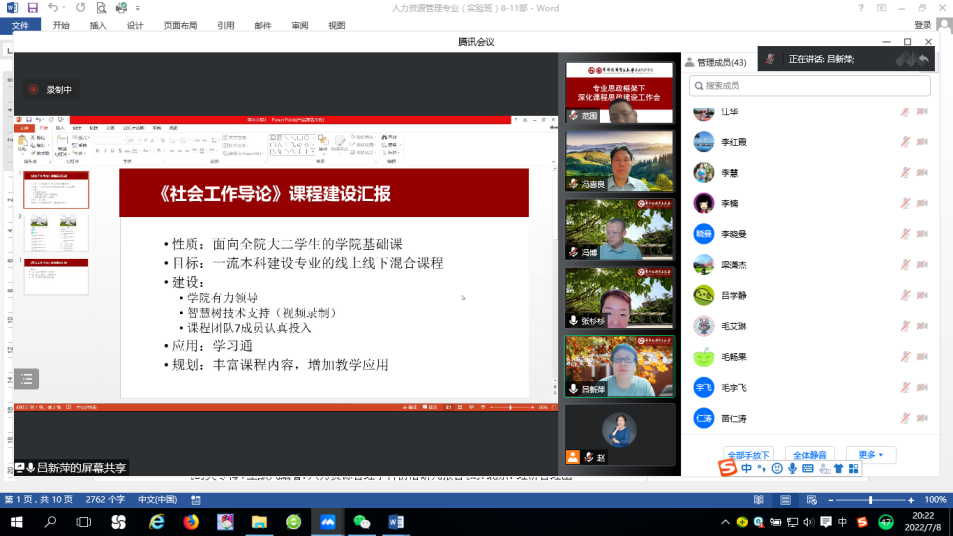
Task: Expand the 更多 dropdown in member panel
Action: point(870,455)
